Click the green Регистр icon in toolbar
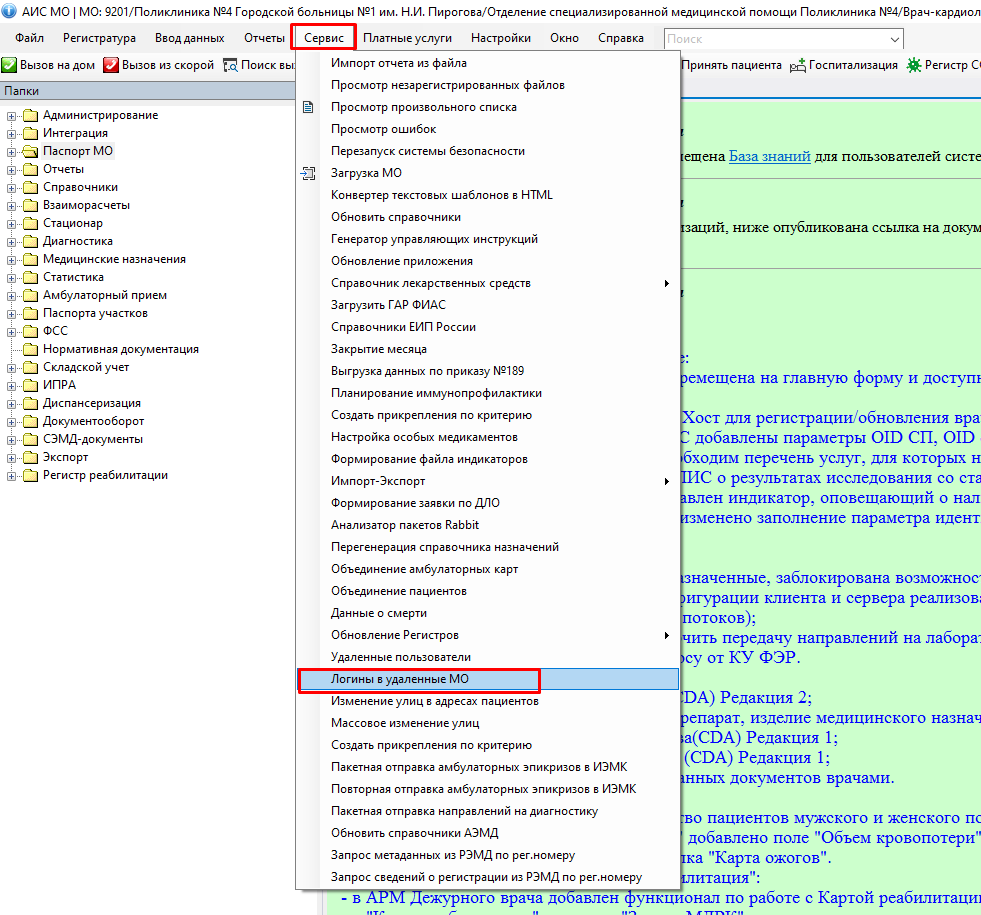The height and width of the screenshot is (915, 981). click(x=914, y=65)
